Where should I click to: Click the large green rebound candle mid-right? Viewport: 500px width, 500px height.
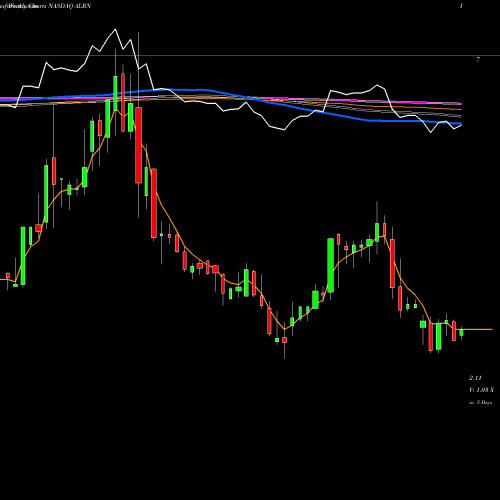coord(331,265)
